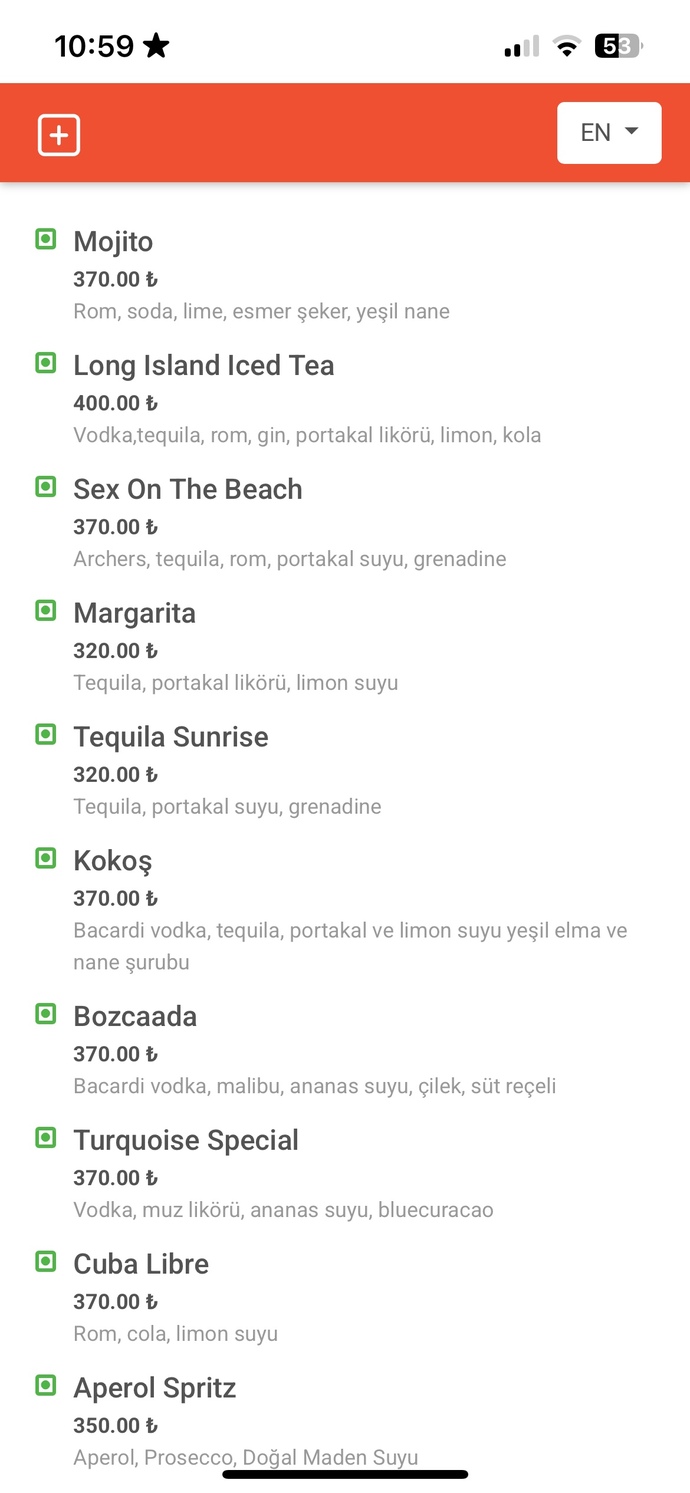
Task: Tap the green icon beside Kokoş
Action: pyautogui.click(x=46, y=858)
